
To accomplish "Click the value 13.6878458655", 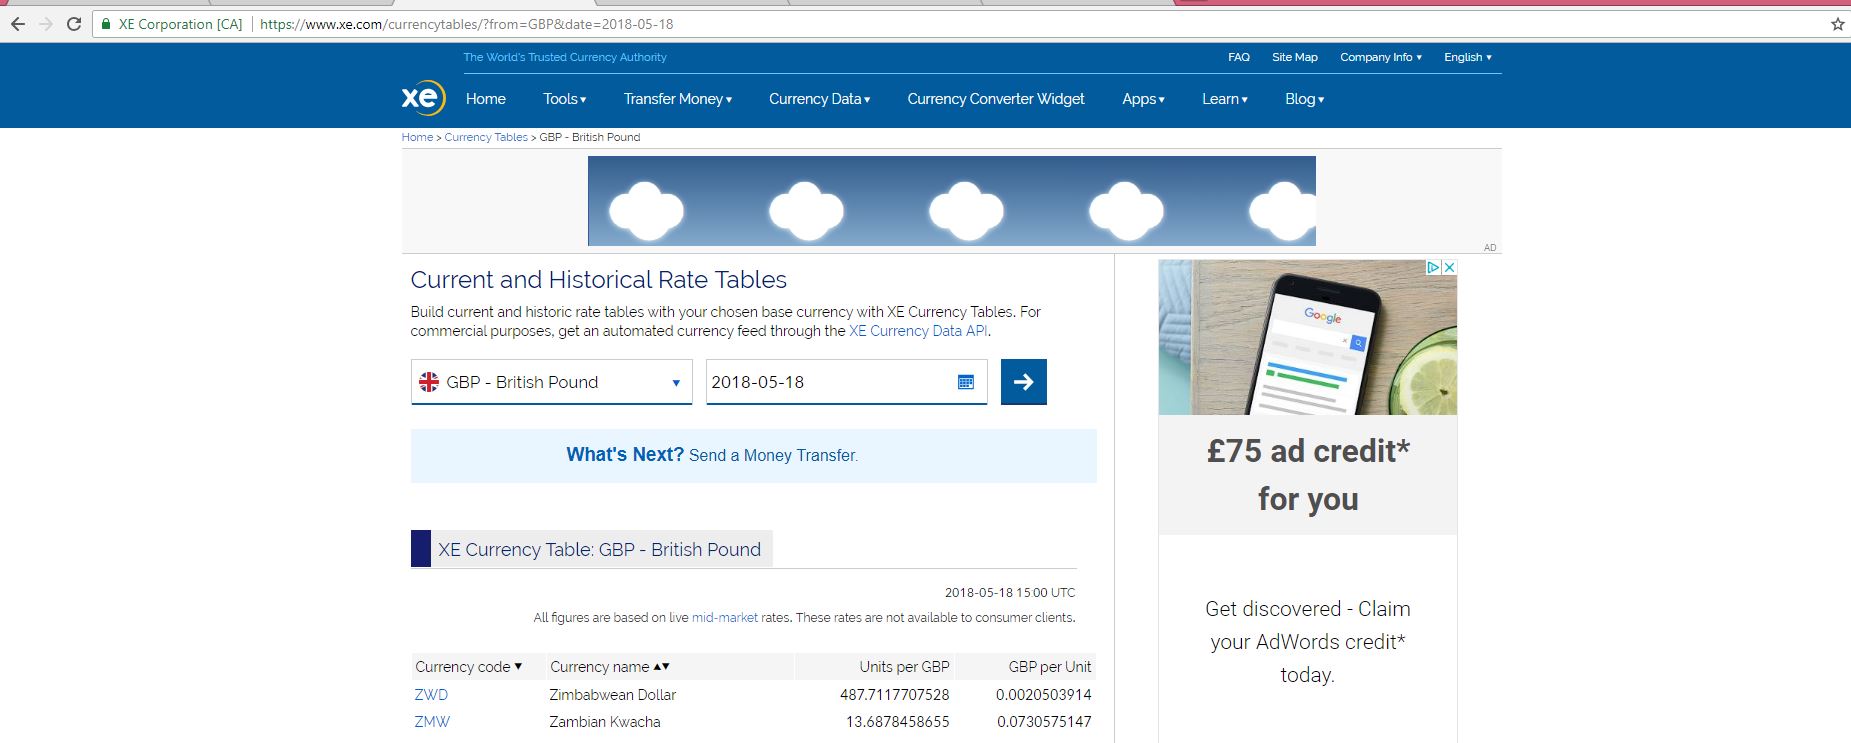I will pyautogui.click(x=897, y=722).
